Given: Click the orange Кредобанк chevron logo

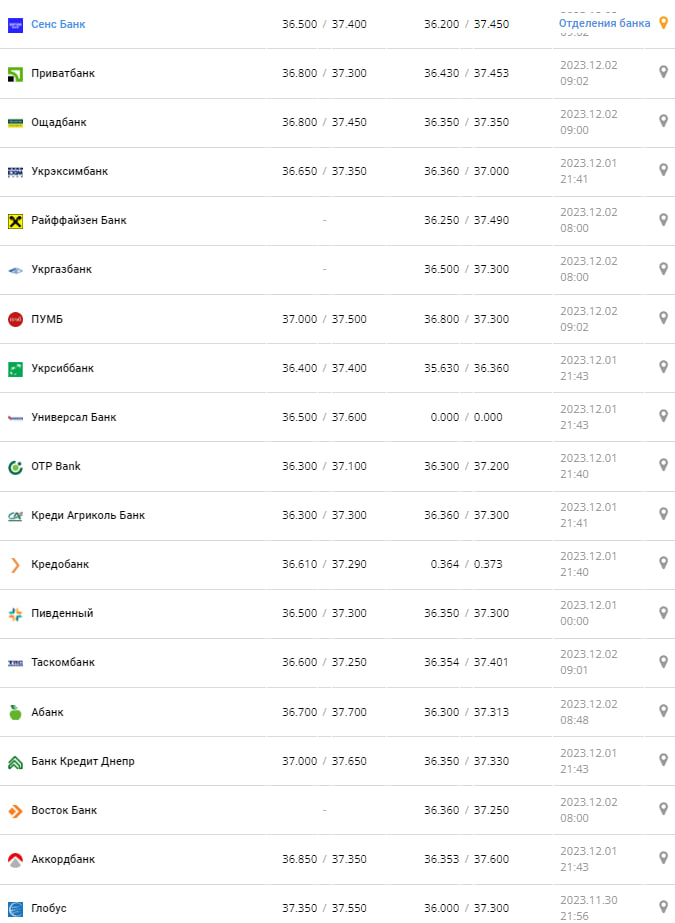Looking at the screenshot, I should [15, 564].
